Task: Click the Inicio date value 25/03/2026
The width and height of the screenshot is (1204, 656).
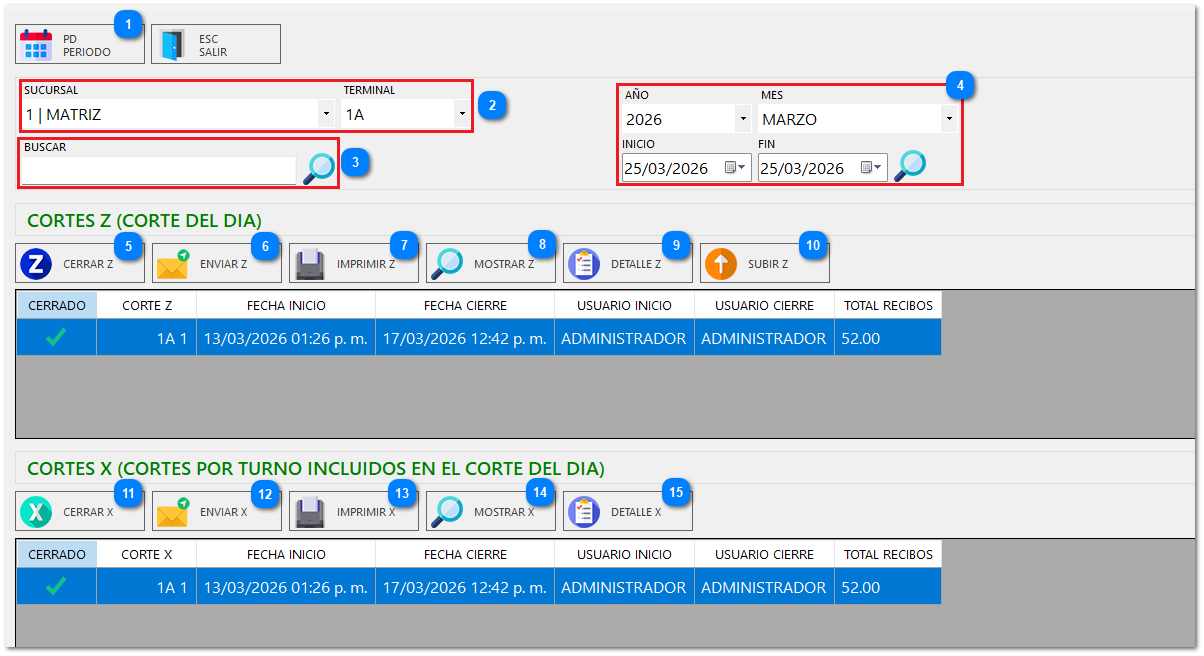Action: point(666,168)
